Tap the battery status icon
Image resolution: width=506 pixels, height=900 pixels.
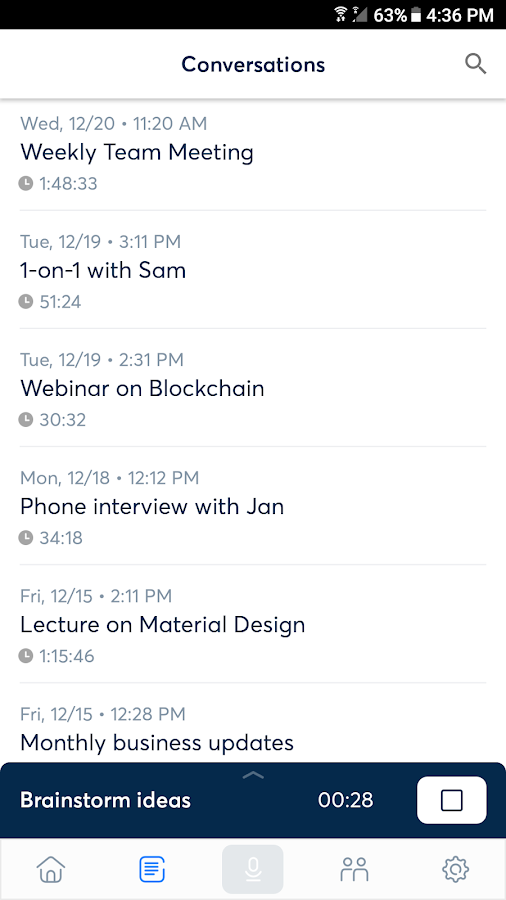pyautogui.click(x=416, y=15)
